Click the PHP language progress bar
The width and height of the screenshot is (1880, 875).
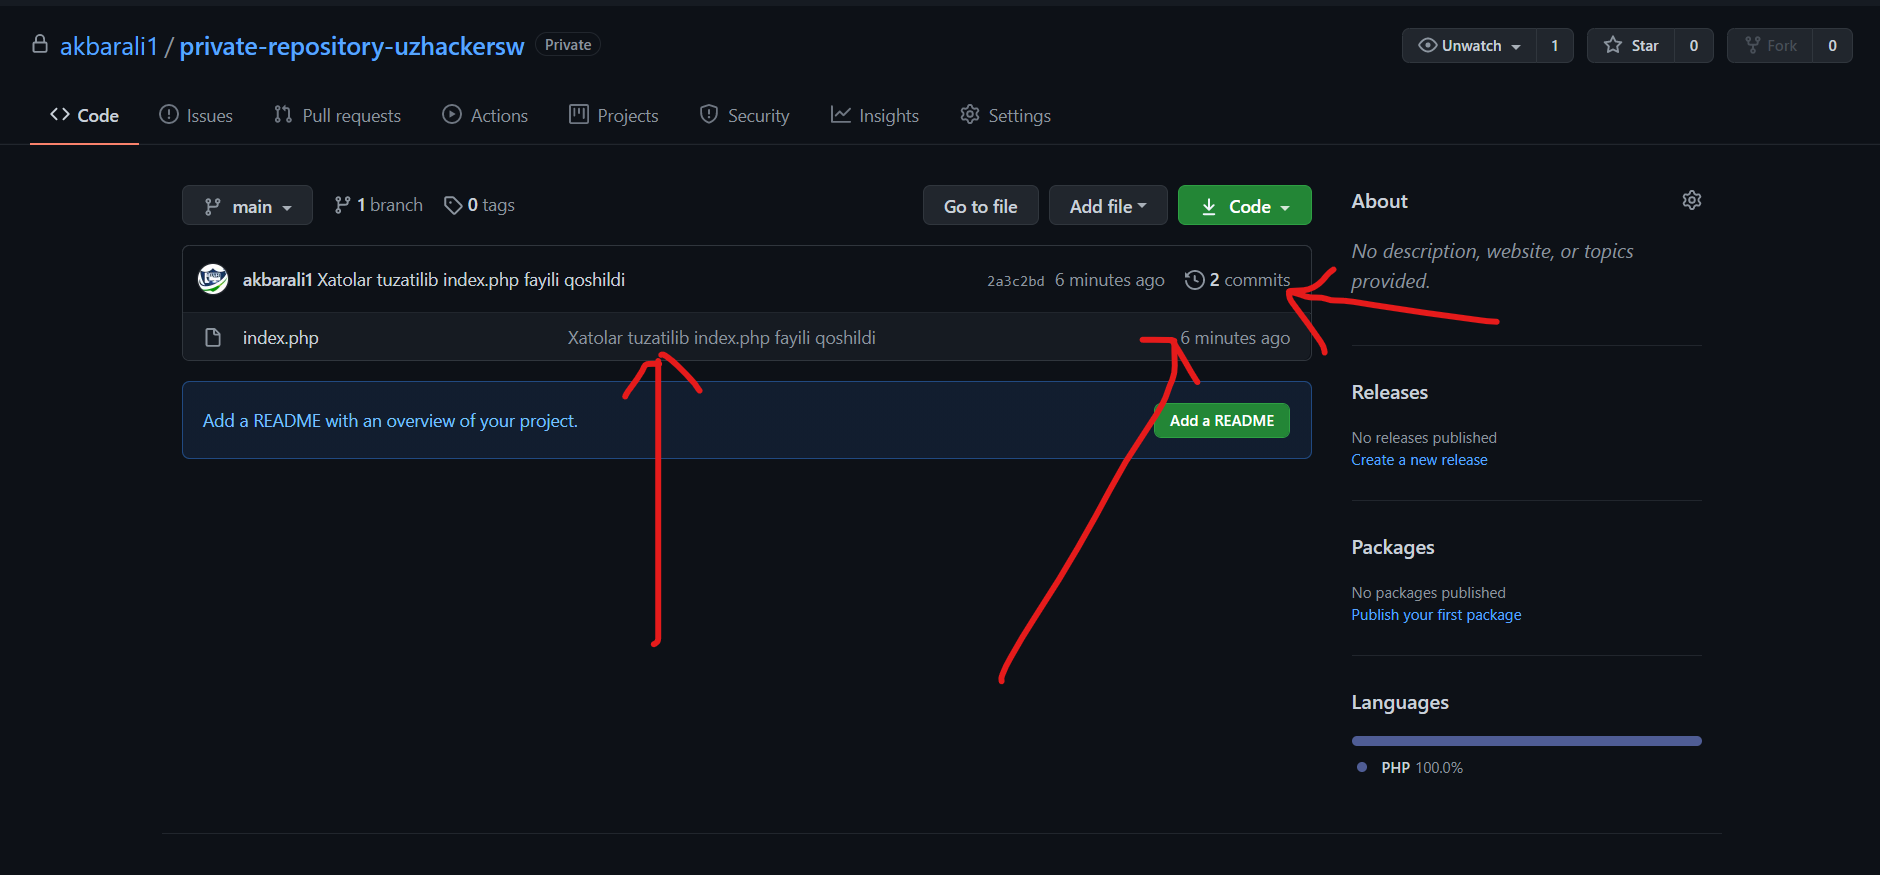click(1526, 741)
